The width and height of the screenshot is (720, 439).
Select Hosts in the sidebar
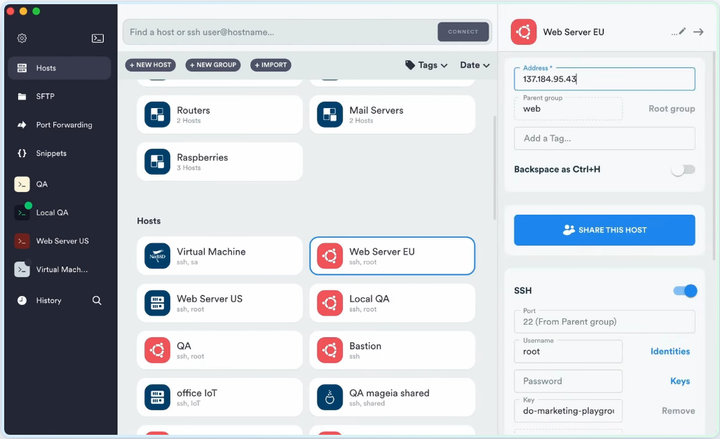[x=59, y=68]
